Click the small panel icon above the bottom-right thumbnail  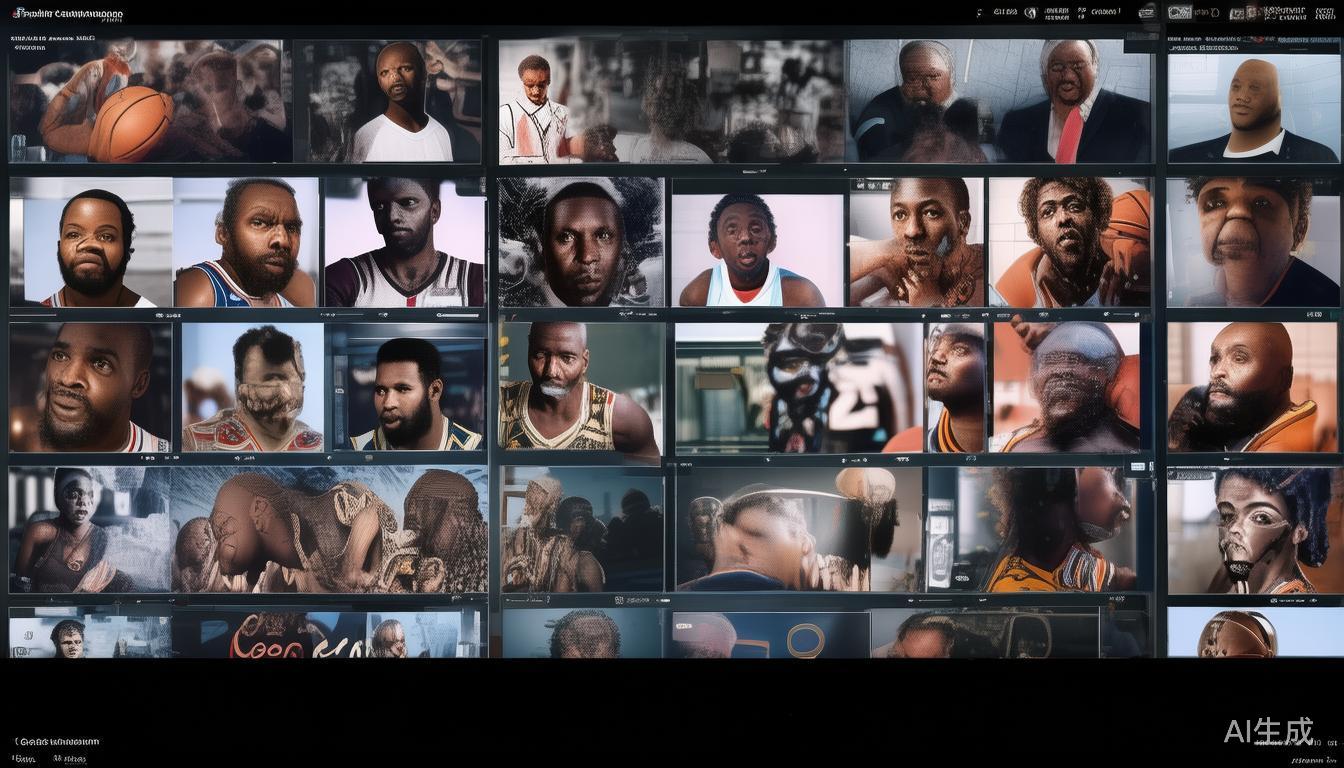[x=1137, y=467]
